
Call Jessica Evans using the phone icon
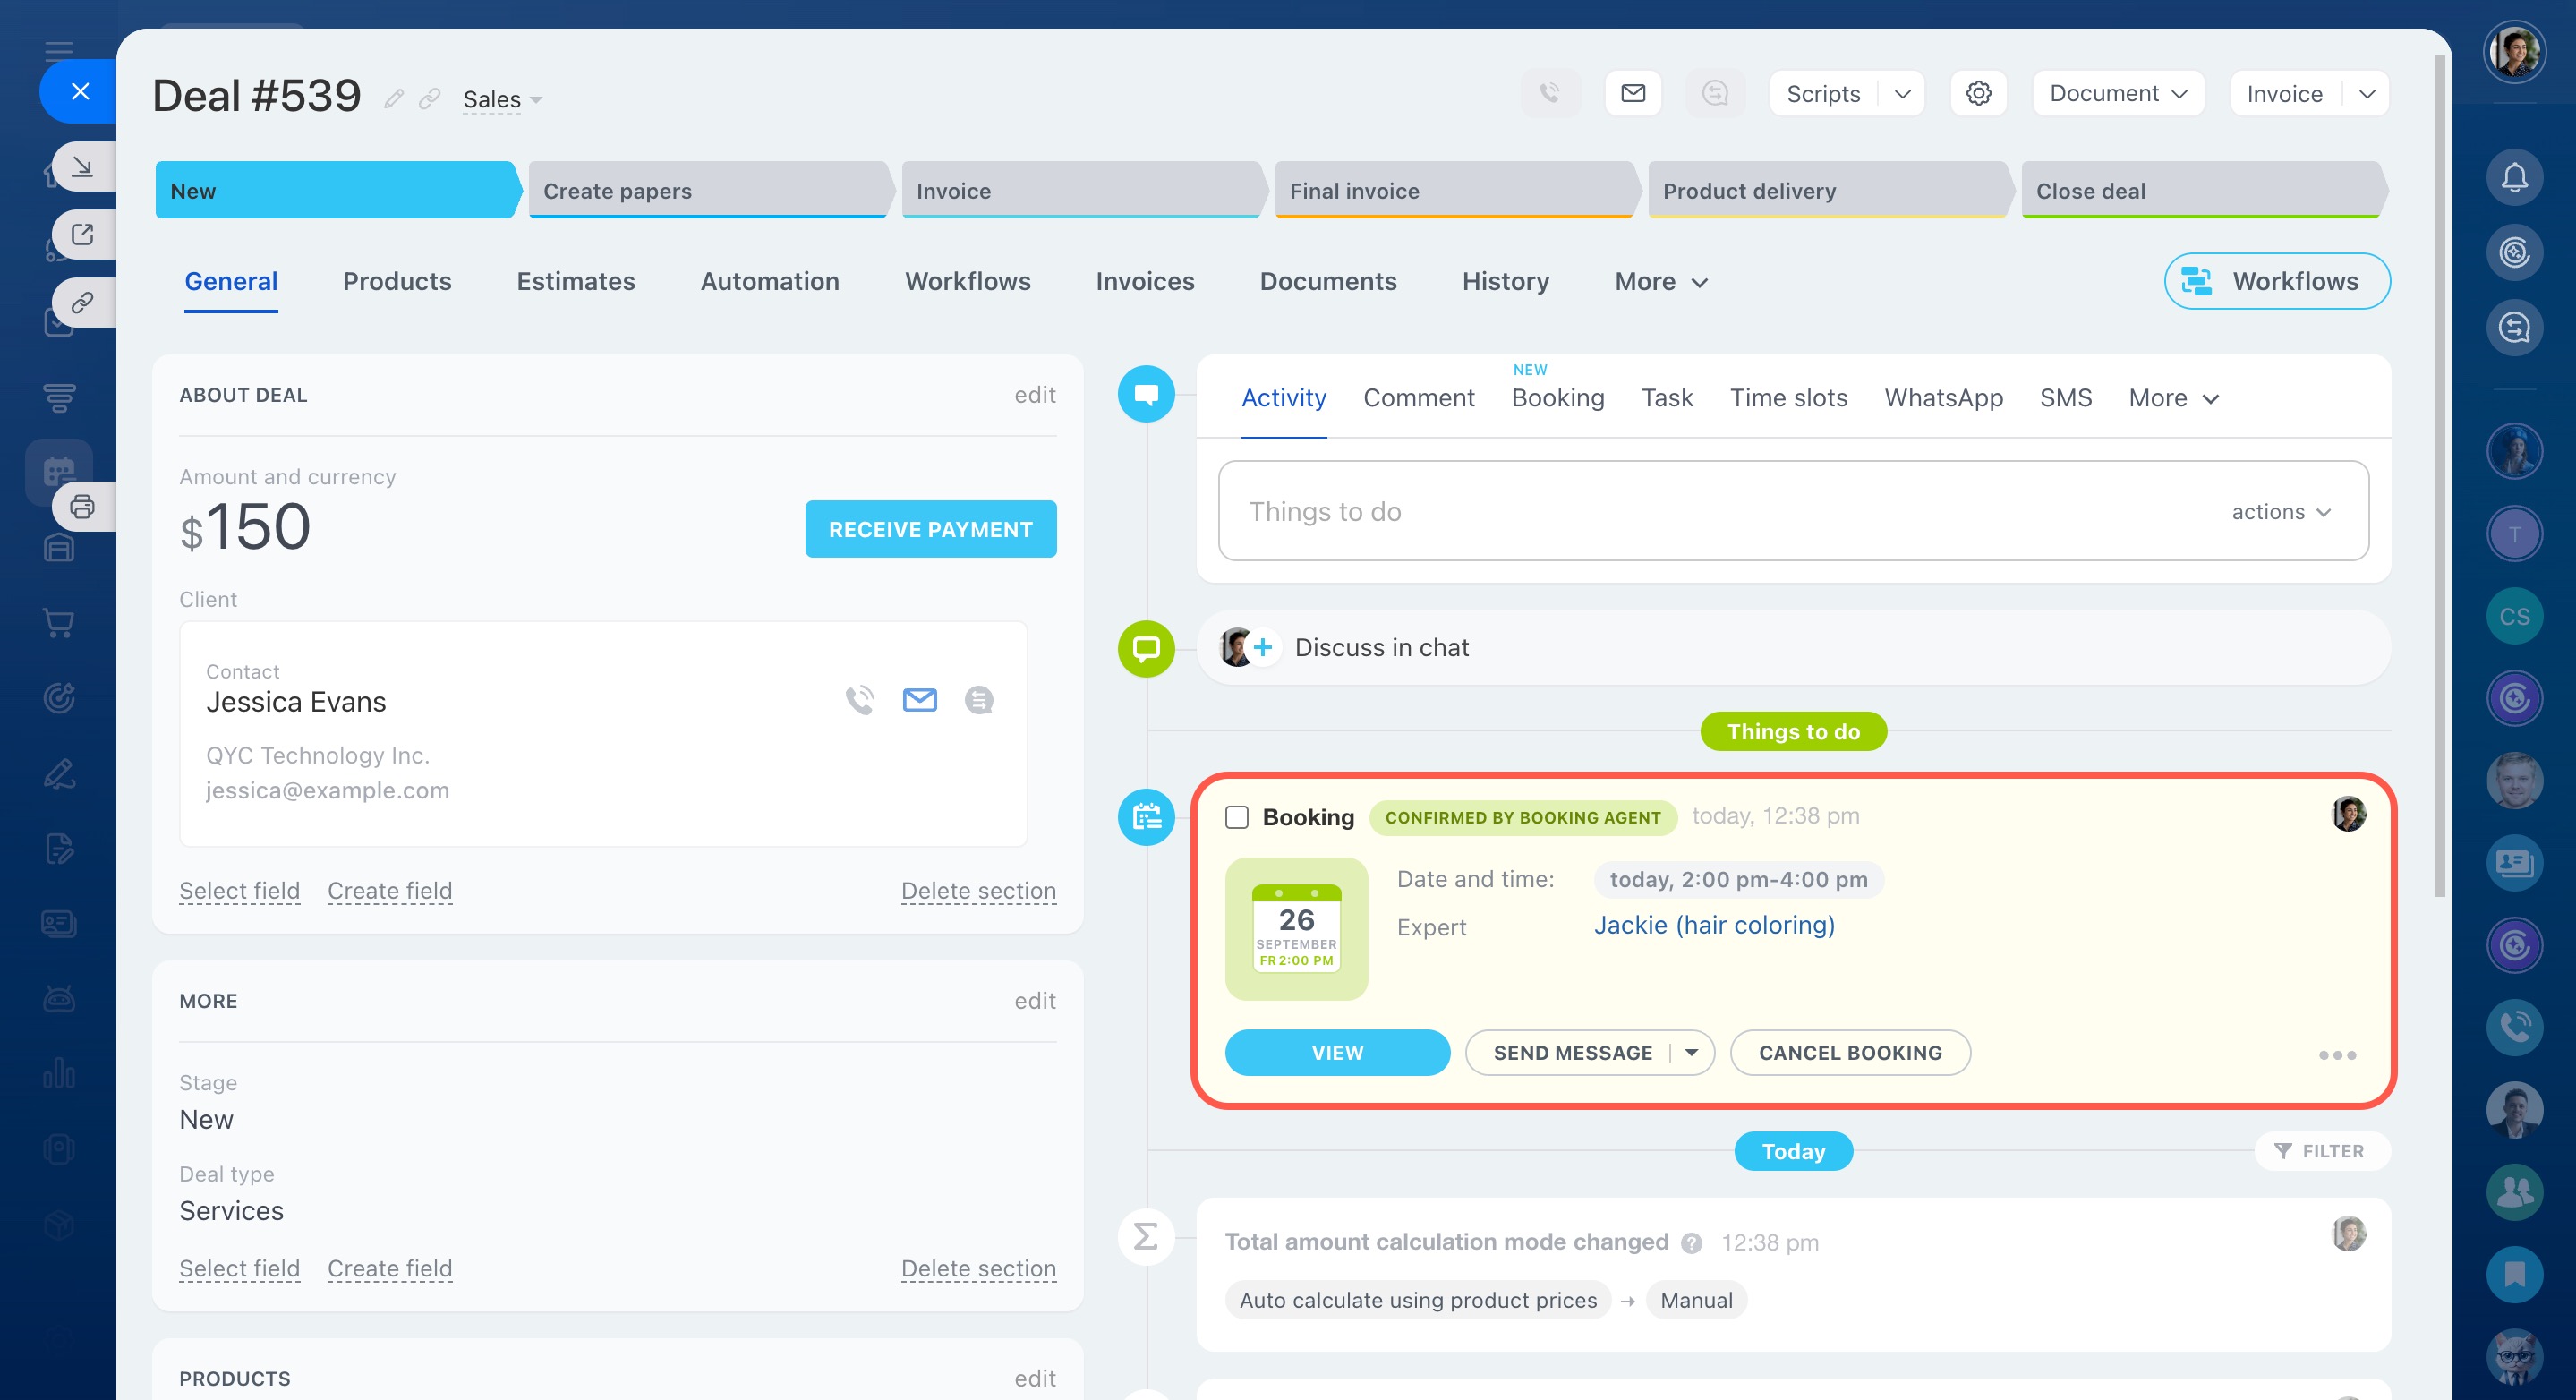859,700
